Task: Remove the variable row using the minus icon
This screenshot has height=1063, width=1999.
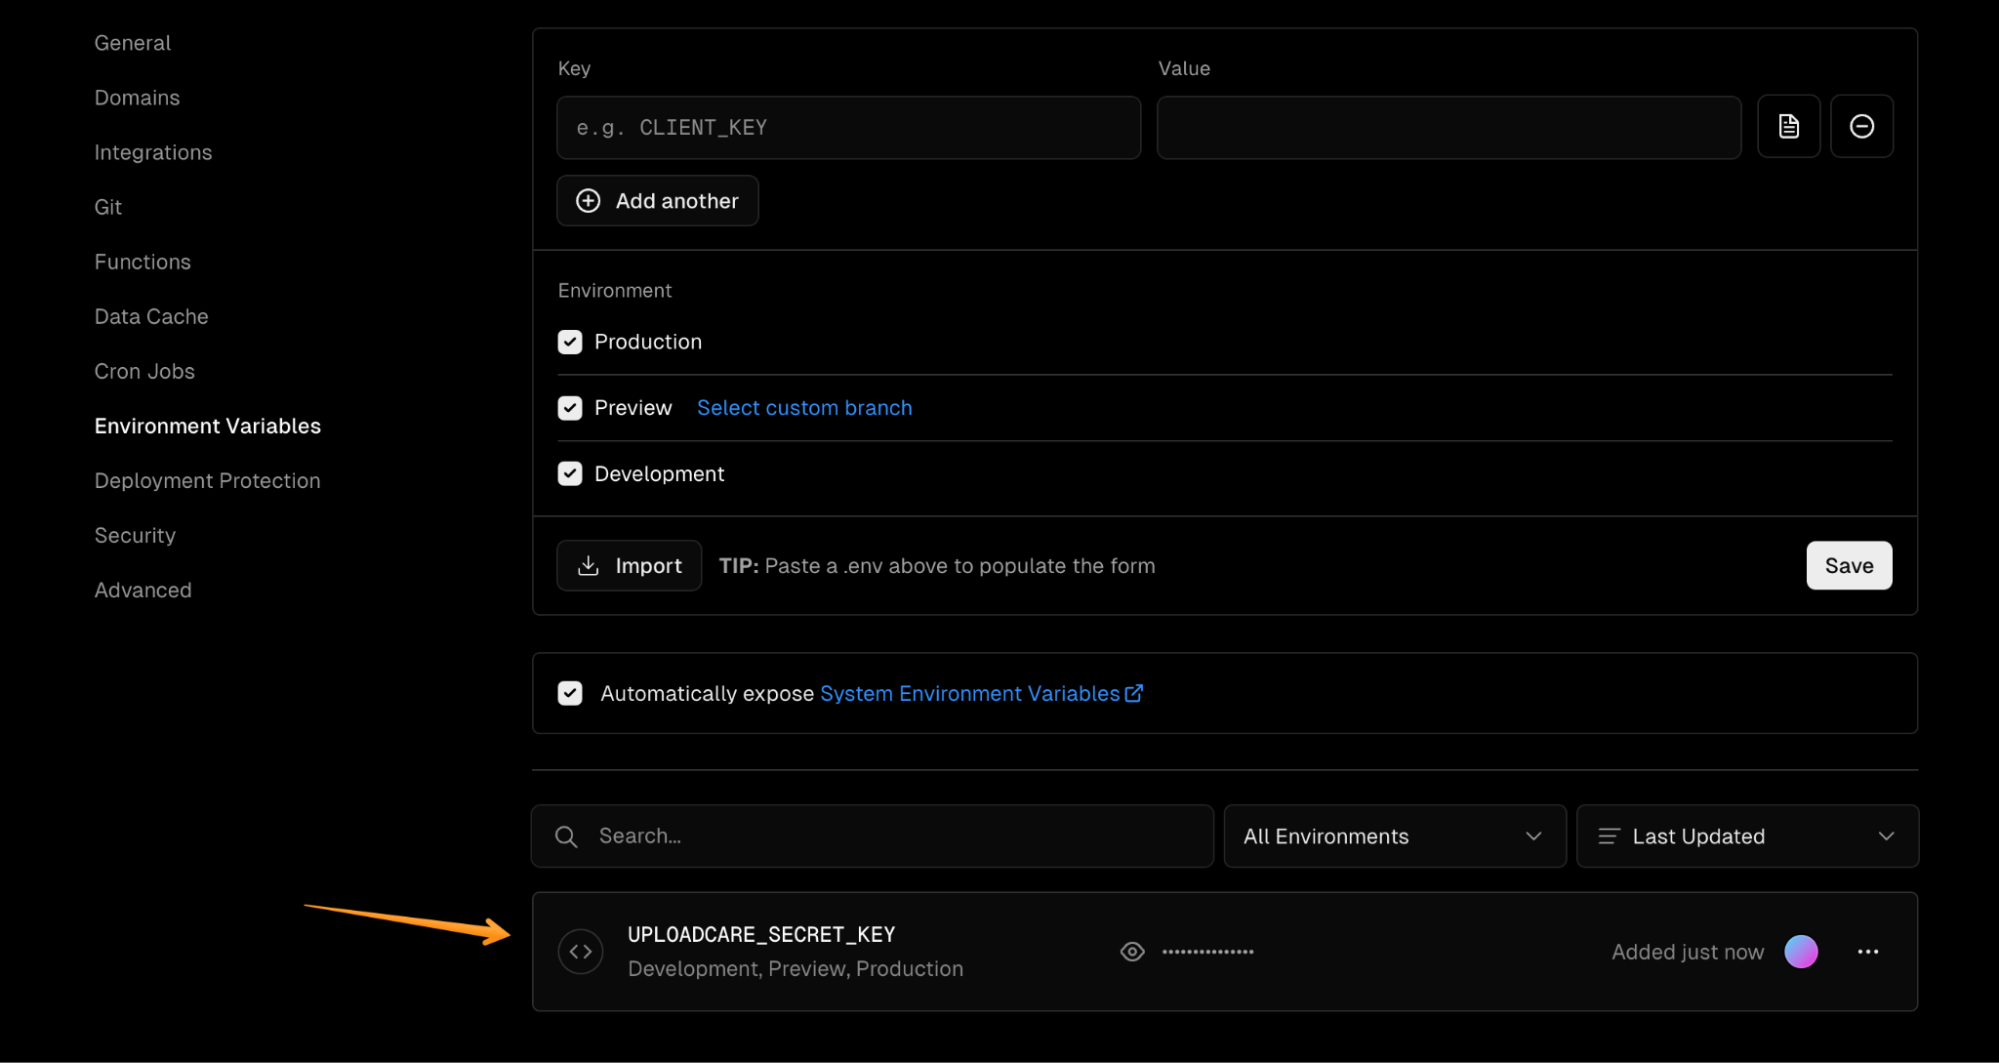Action: coord(1861,126)
